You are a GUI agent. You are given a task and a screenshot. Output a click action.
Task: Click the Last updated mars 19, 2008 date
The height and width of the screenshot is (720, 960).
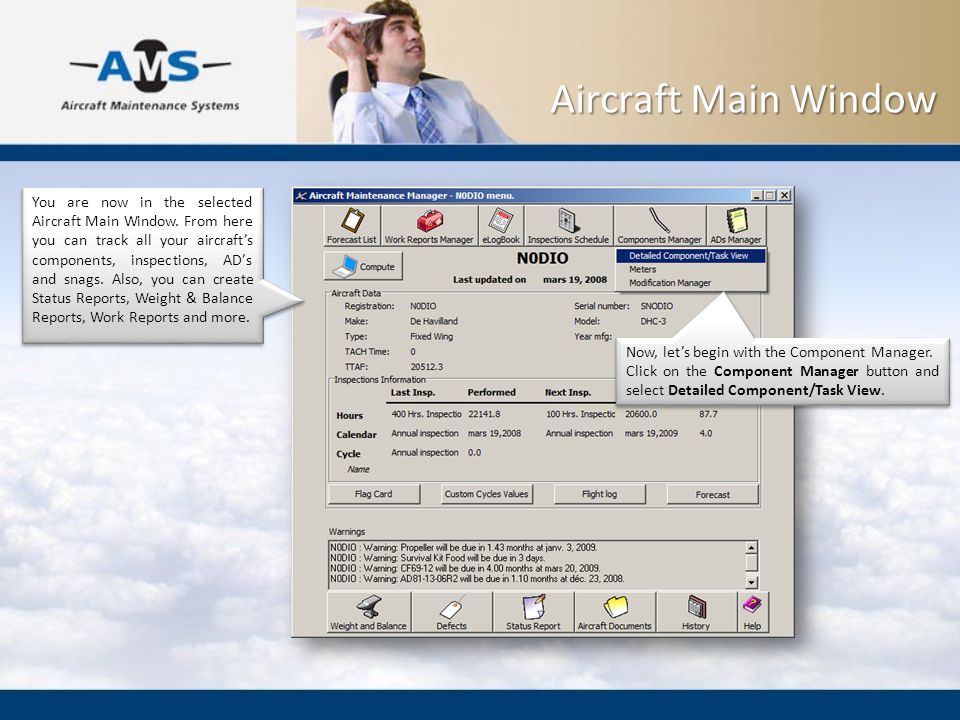575,279
